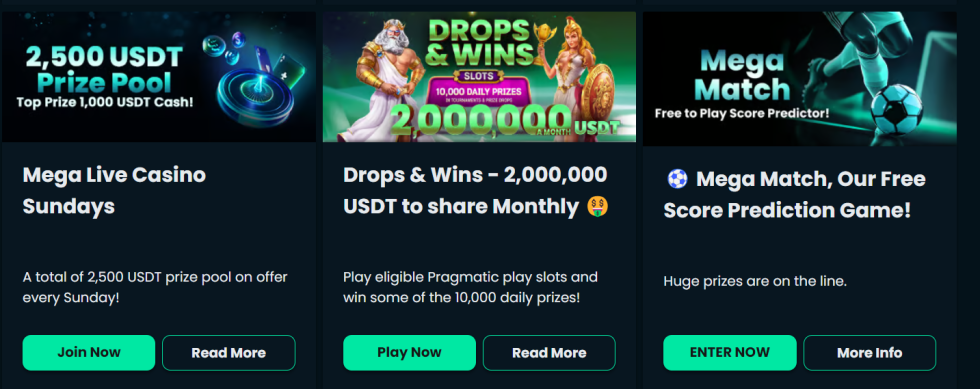Join Now for Mega Live Casino Sundays

point(89,353)
